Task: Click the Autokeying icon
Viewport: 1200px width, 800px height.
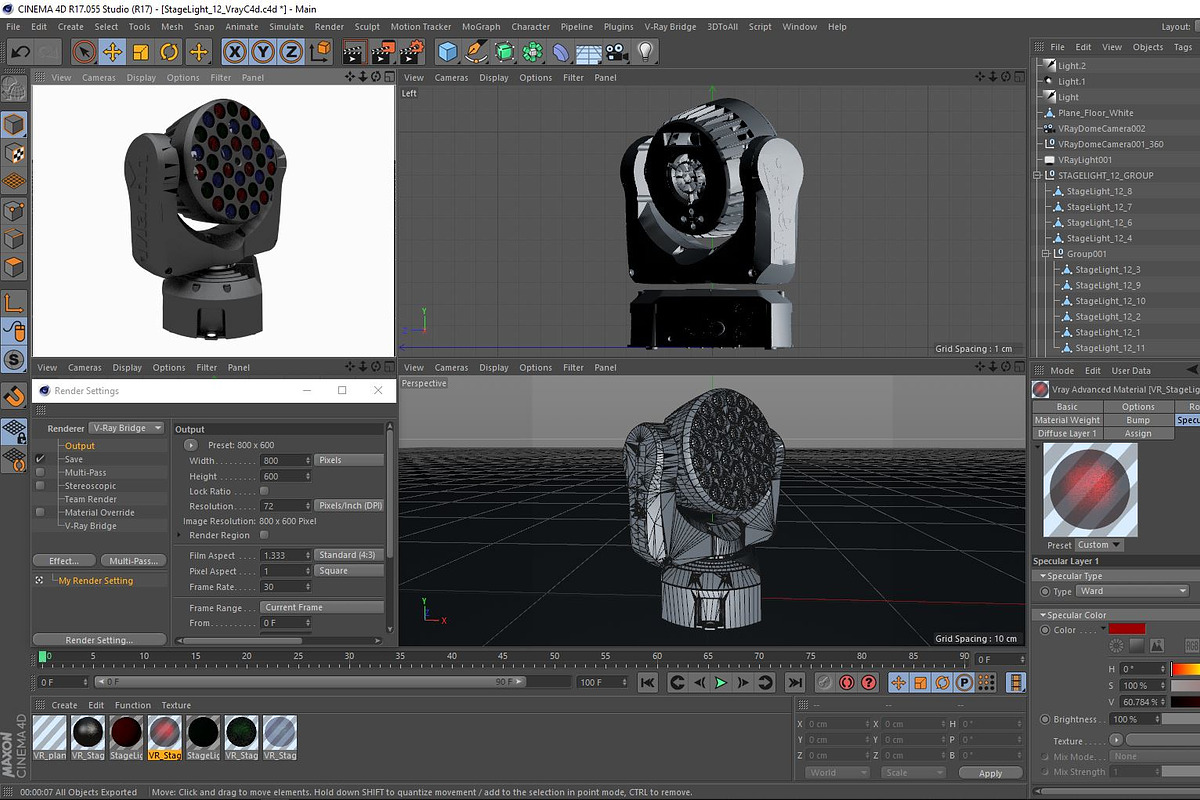Action: (847, 683)
